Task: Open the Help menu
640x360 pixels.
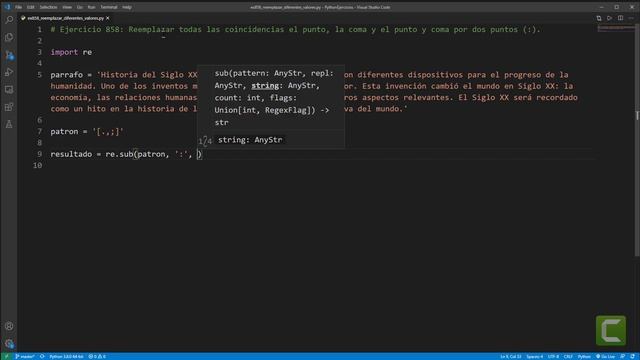Action: click(127, 7)
